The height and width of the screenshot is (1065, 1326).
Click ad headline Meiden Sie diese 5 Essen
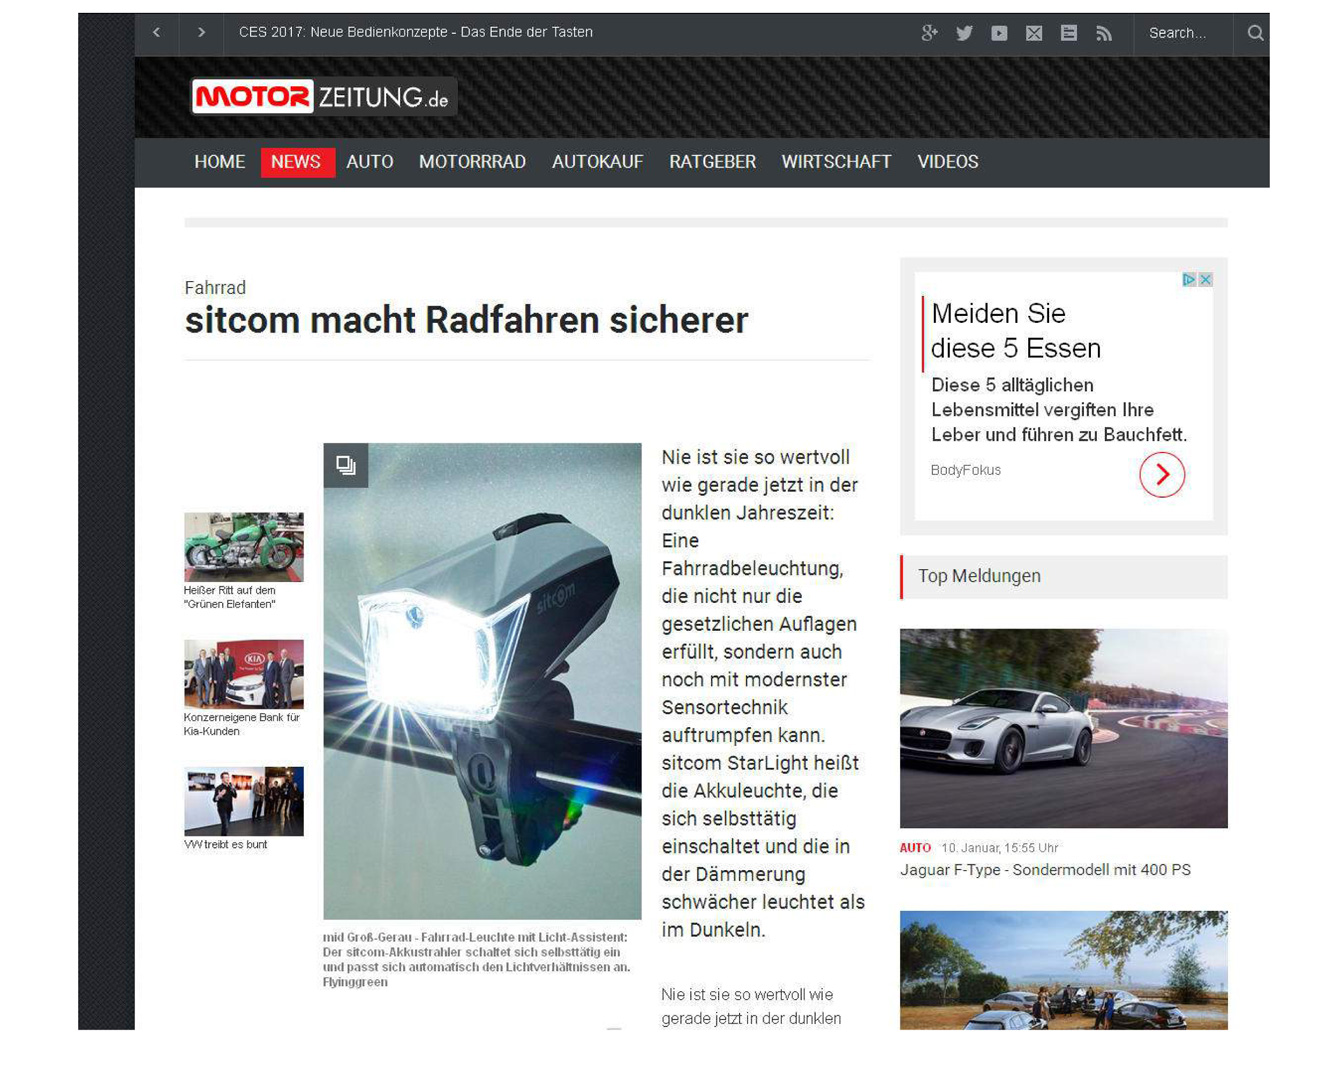pos(1016,331)
